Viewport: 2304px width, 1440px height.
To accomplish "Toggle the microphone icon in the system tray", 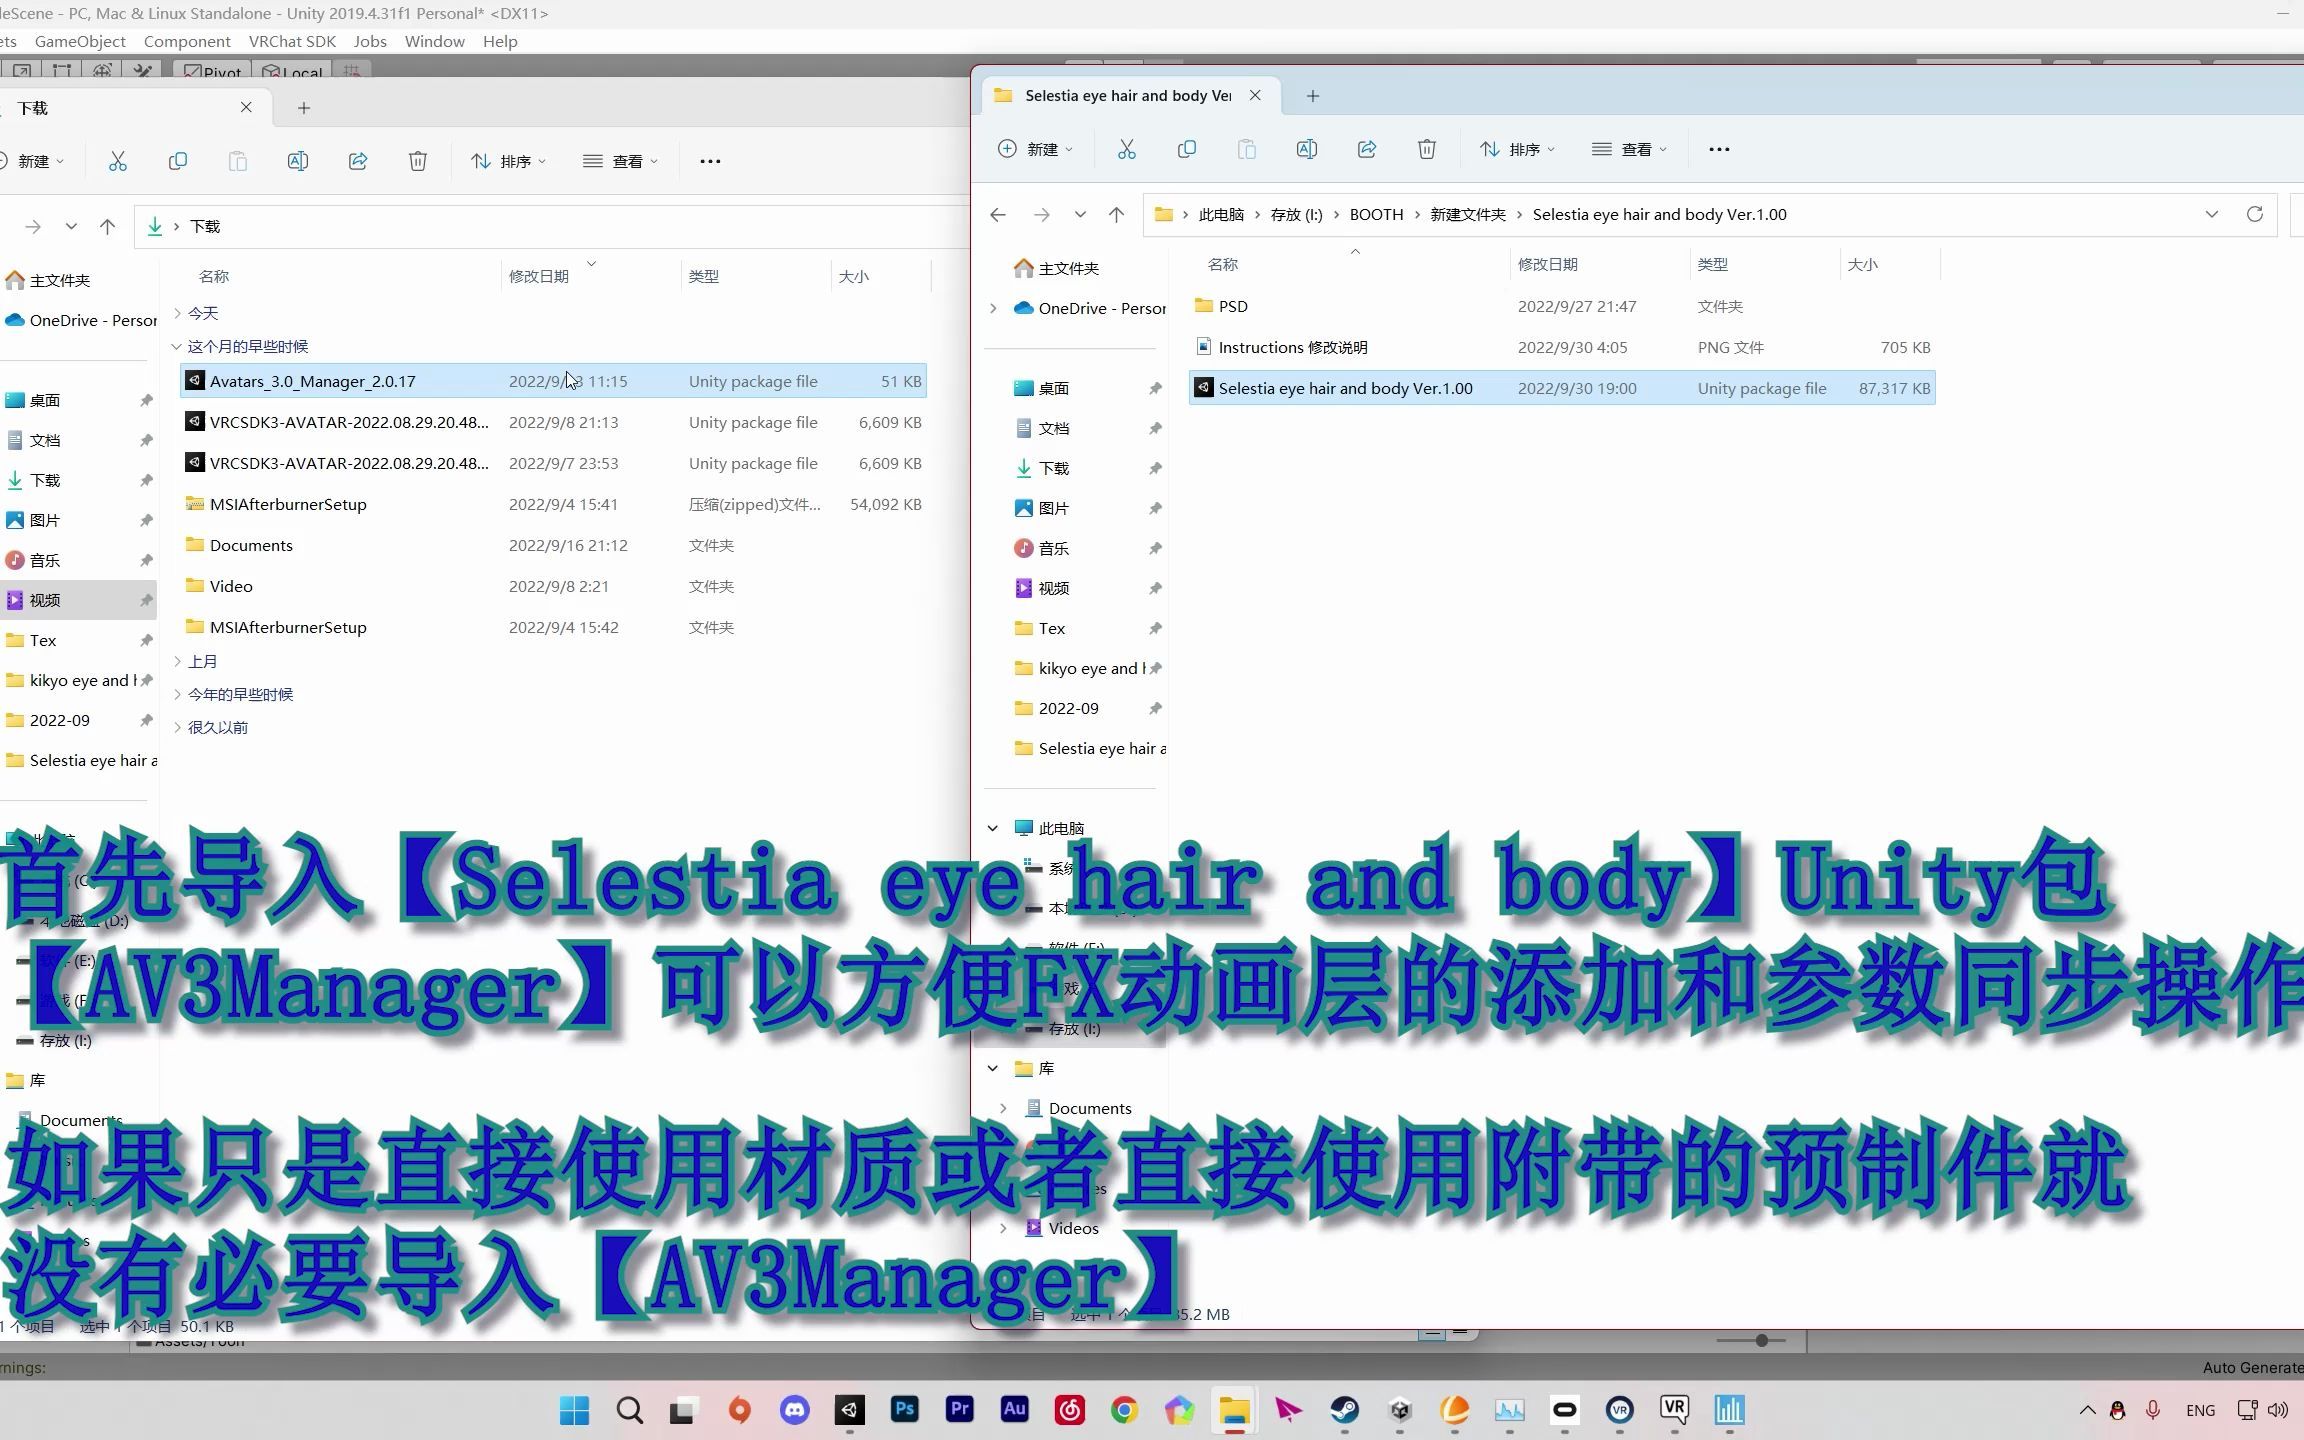I will [x=2152, y=1410].
